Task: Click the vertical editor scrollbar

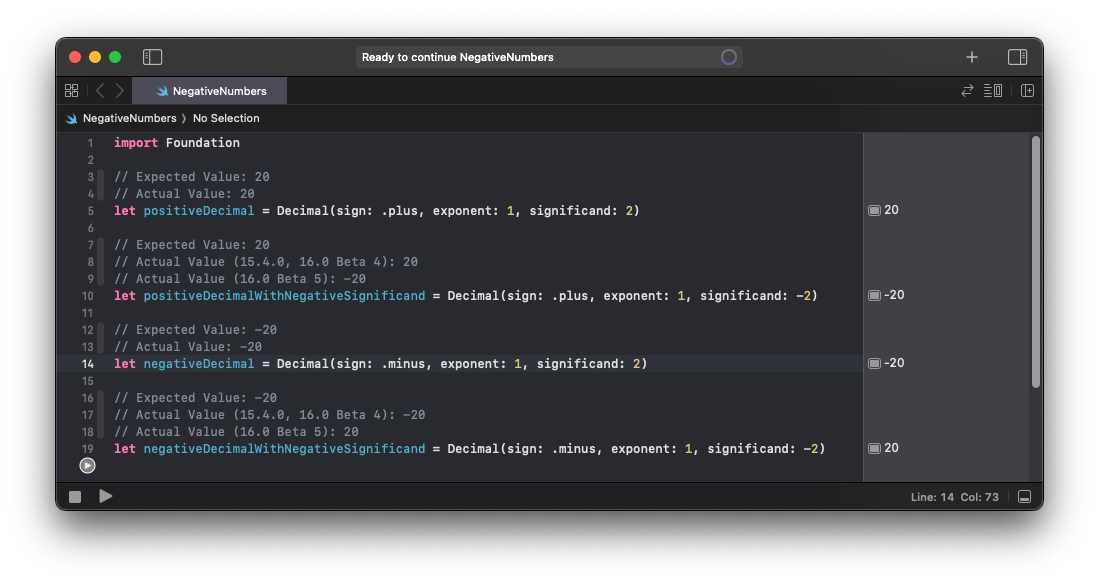Action: click(x=1035, y=262)
